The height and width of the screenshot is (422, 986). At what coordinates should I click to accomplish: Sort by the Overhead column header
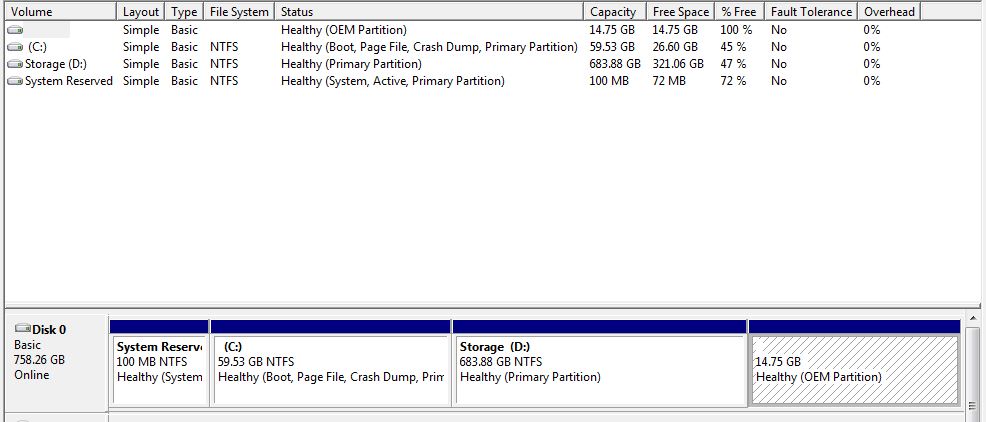[x=890, y=11]
